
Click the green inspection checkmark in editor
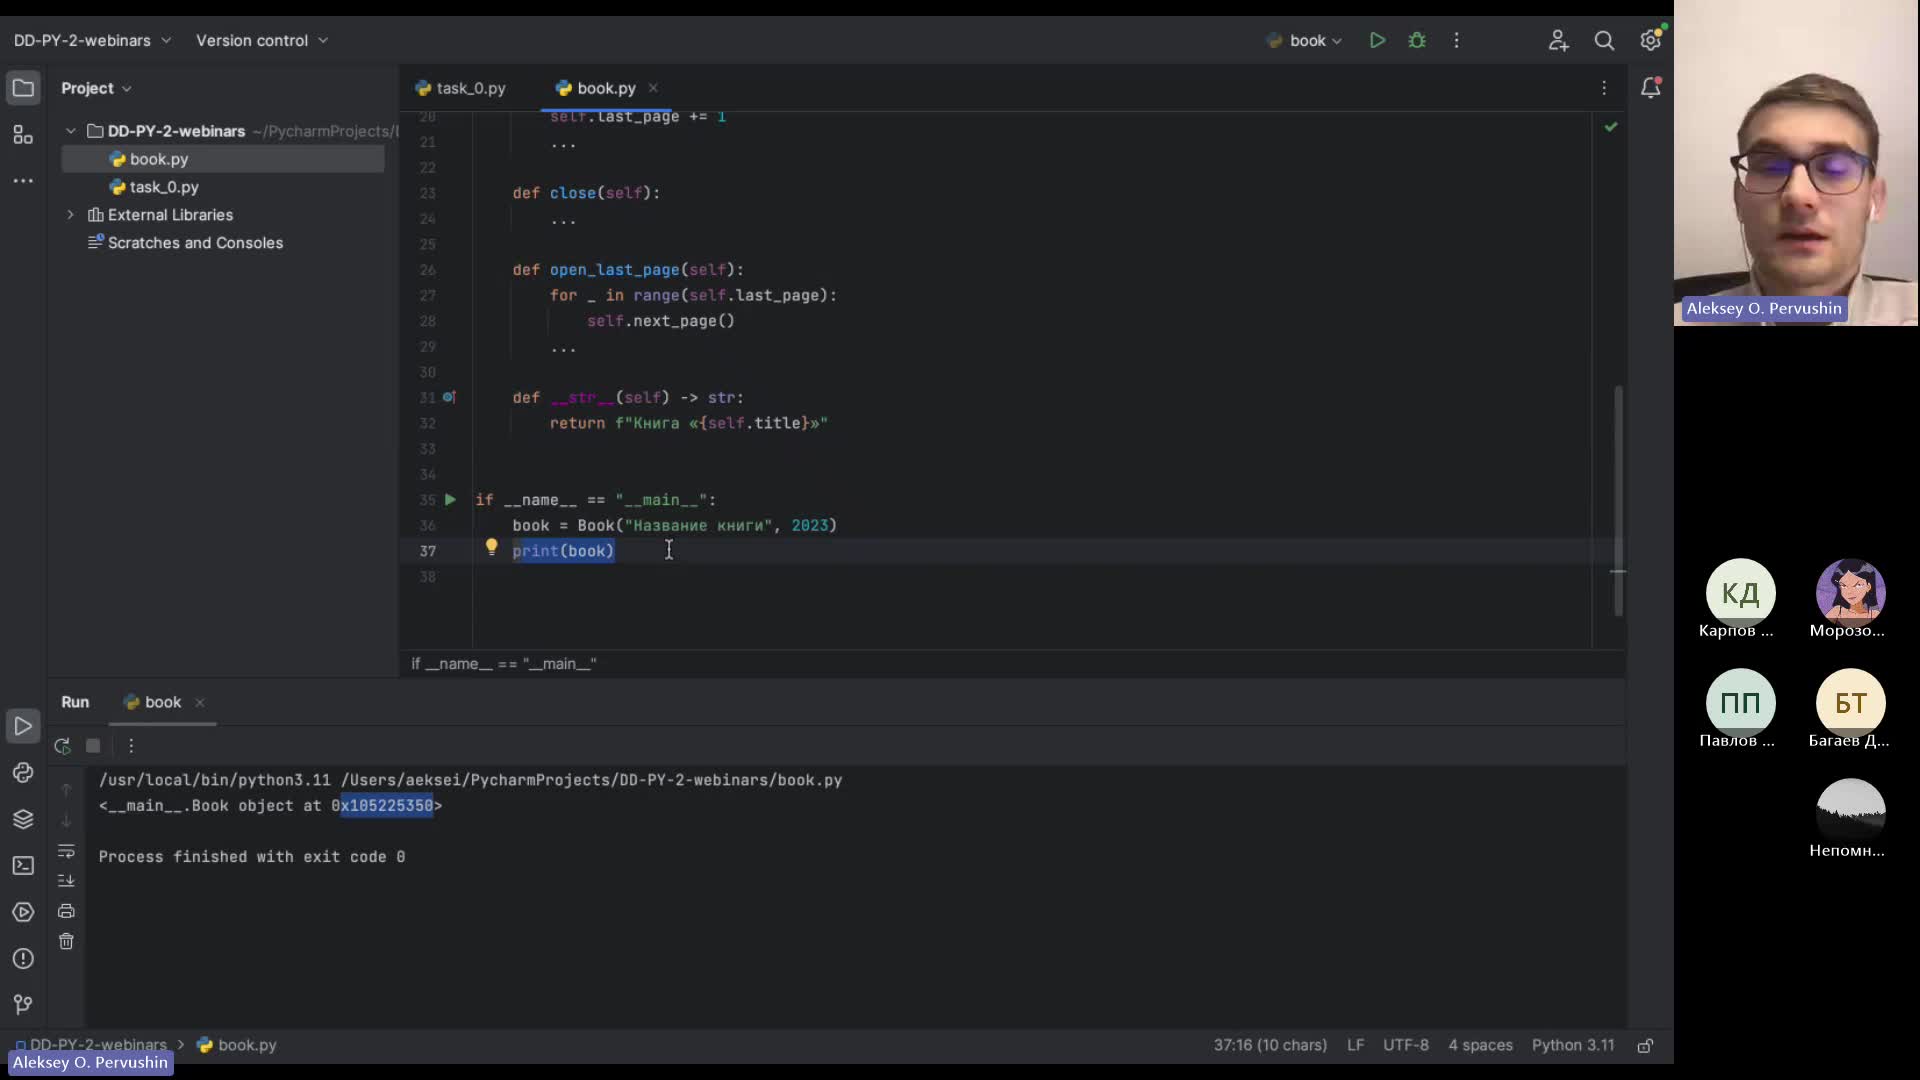(1610, 127)
